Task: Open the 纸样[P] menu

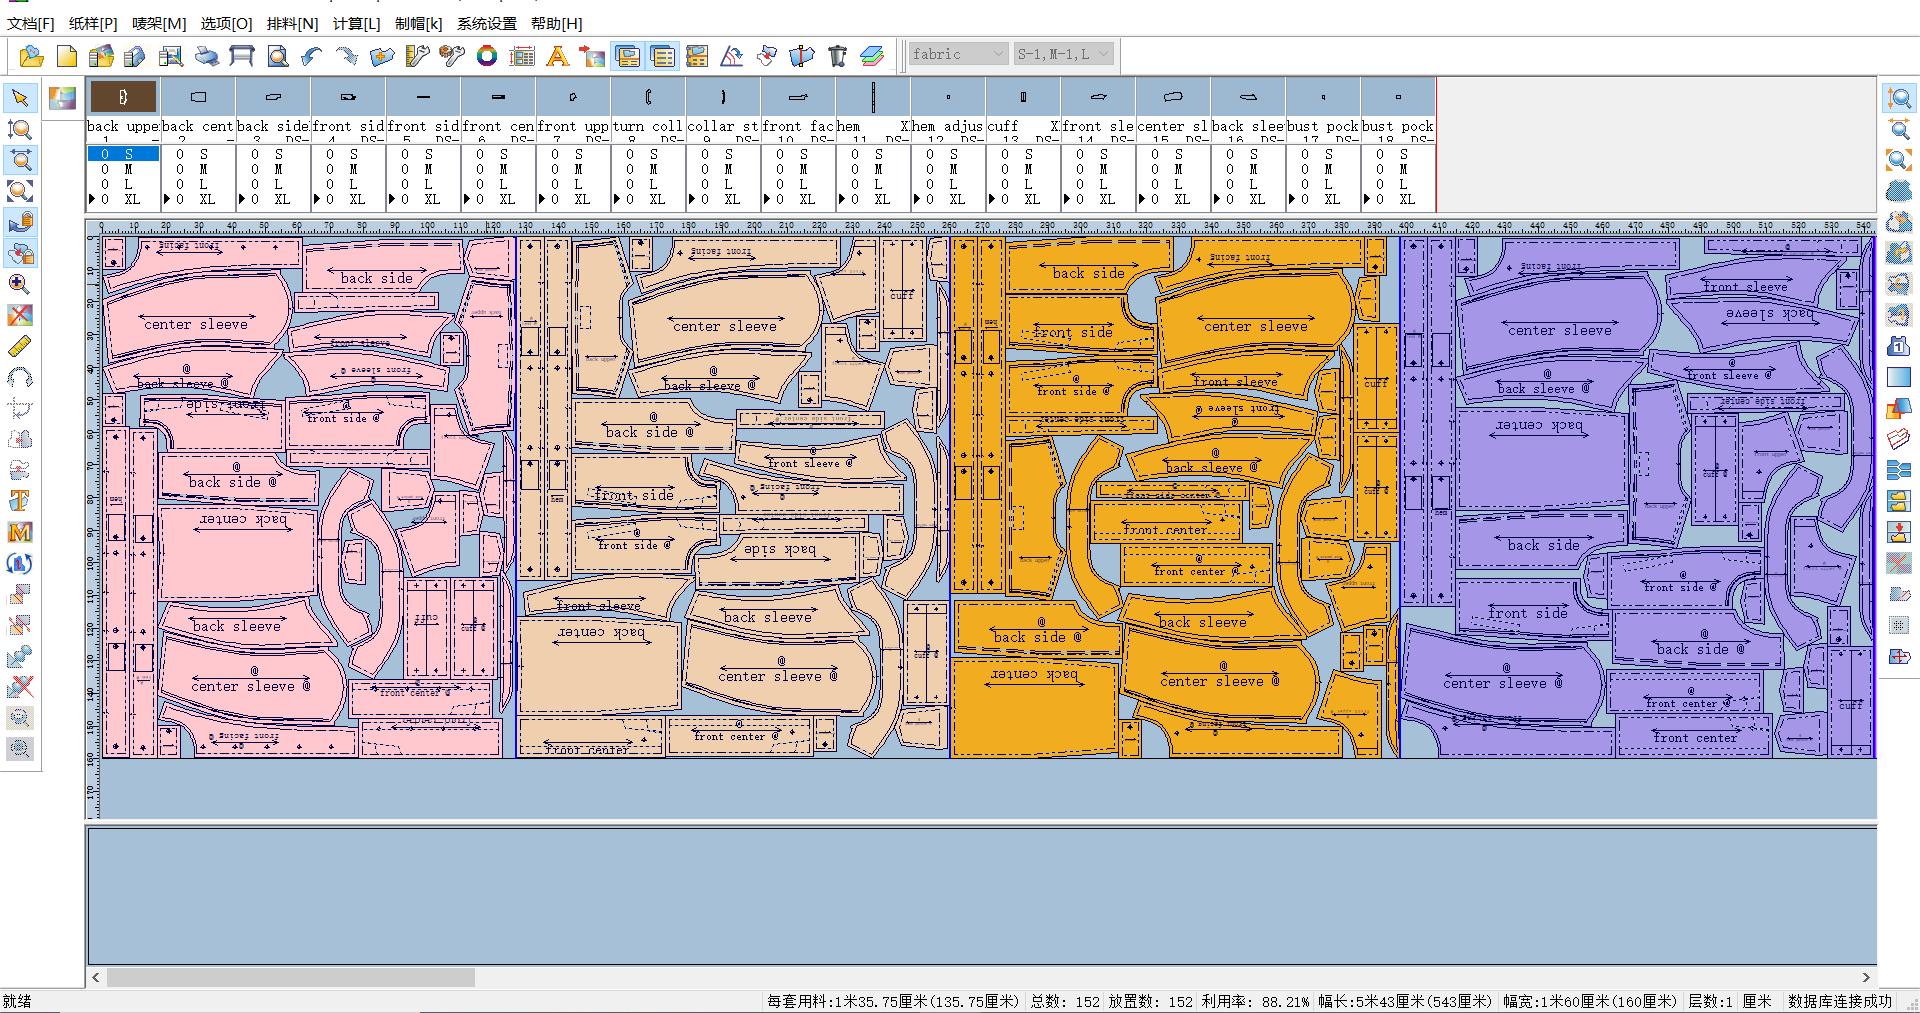Action: coord(93,23)
